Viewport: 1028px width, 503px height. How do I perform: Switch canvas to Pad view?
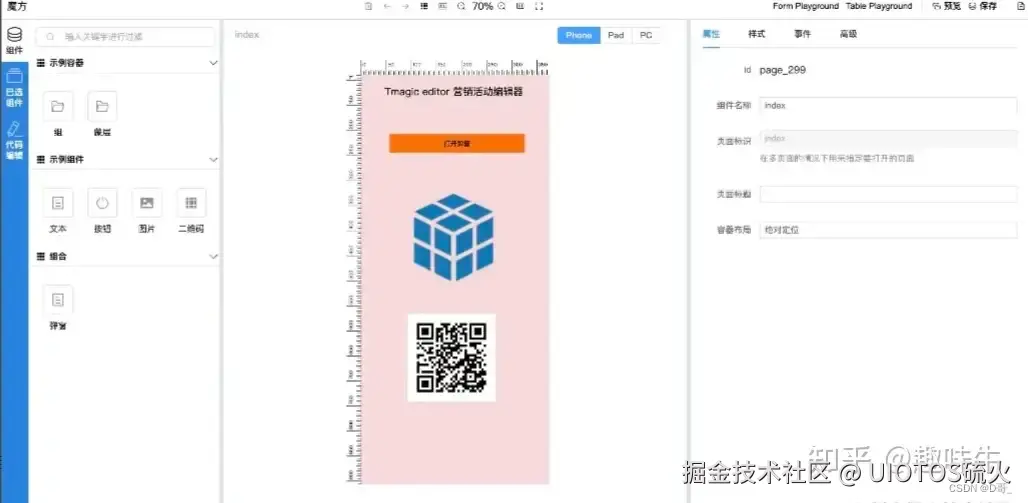click(616, 35)
